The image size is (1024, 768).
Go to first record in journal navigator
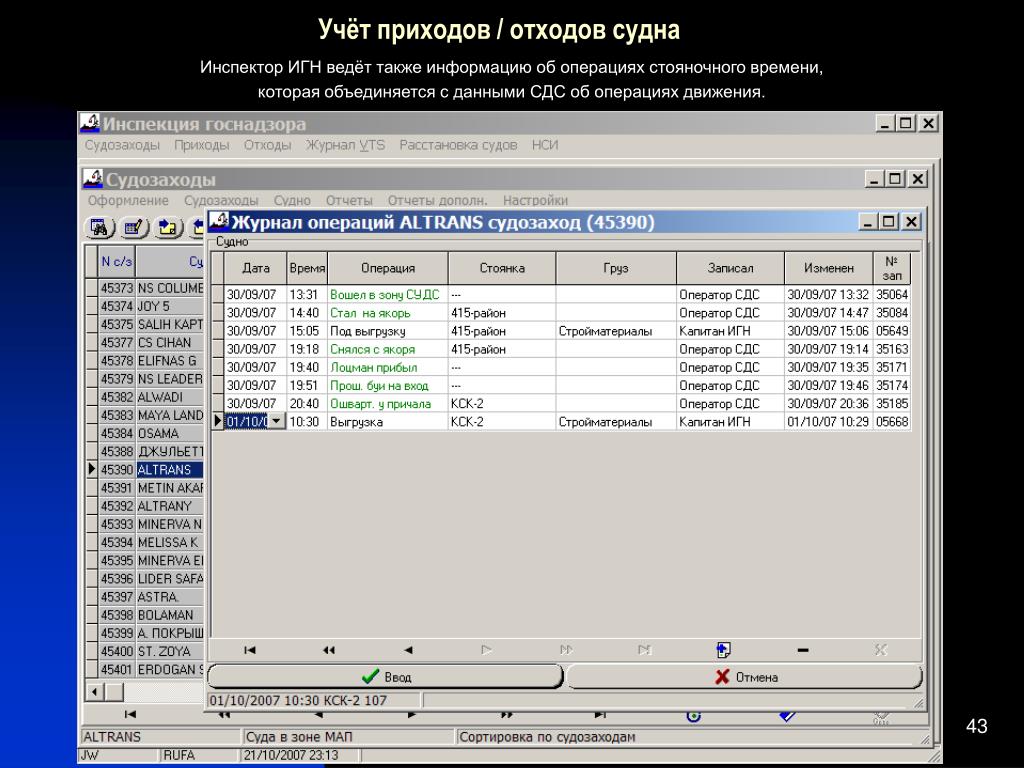coord(249,650)
